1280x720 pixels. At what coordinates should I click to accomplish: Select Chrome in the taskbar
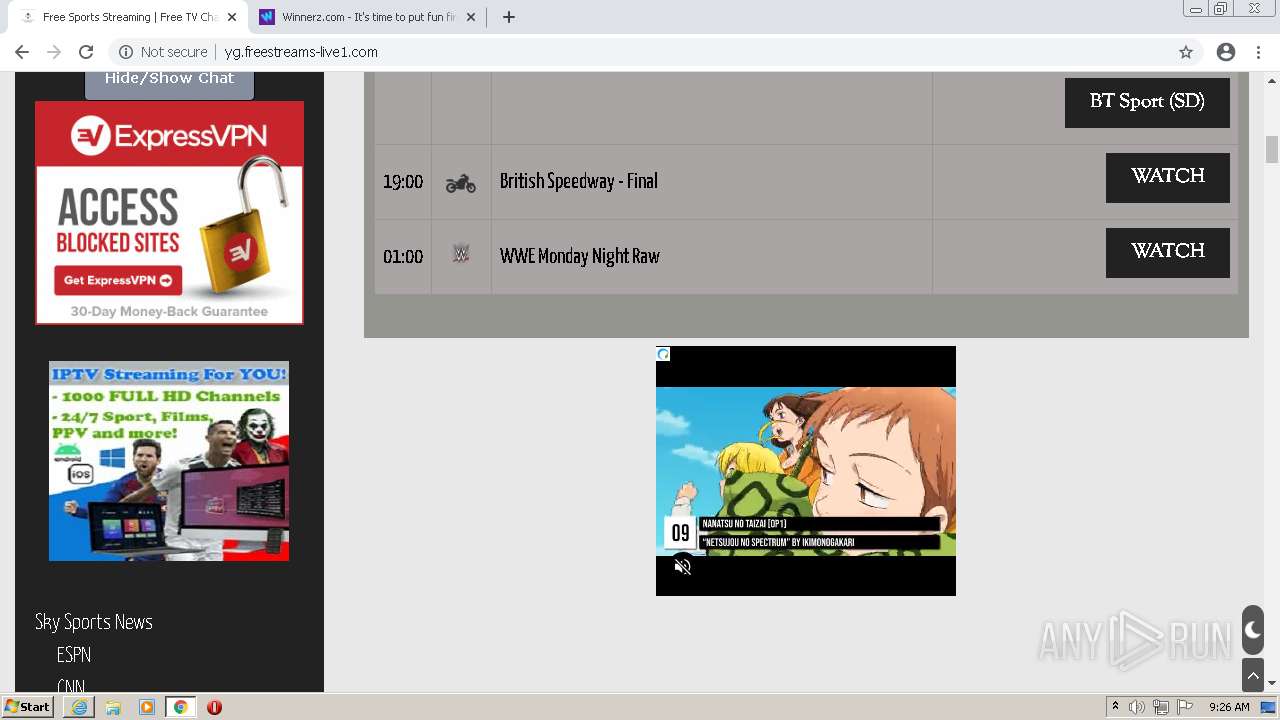coord(180,707)
